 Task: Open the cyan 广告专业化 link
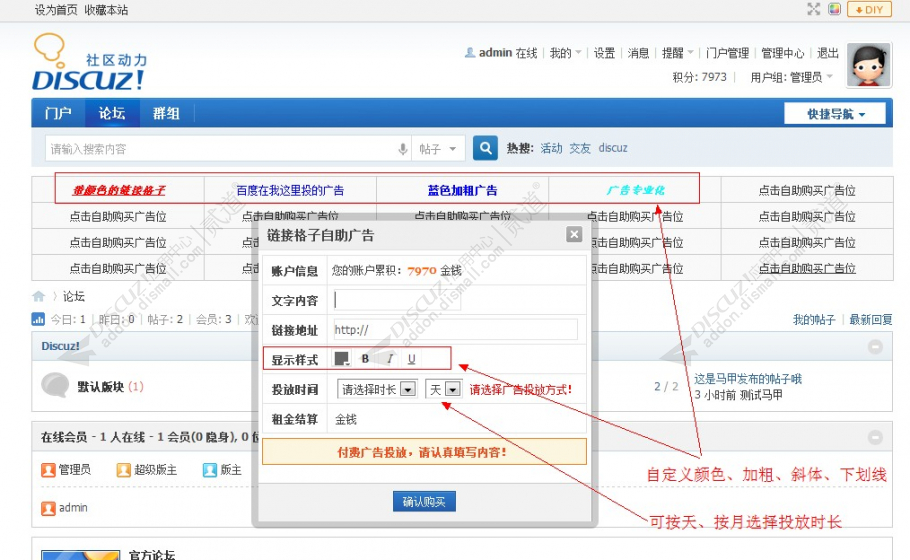(635, 190)
